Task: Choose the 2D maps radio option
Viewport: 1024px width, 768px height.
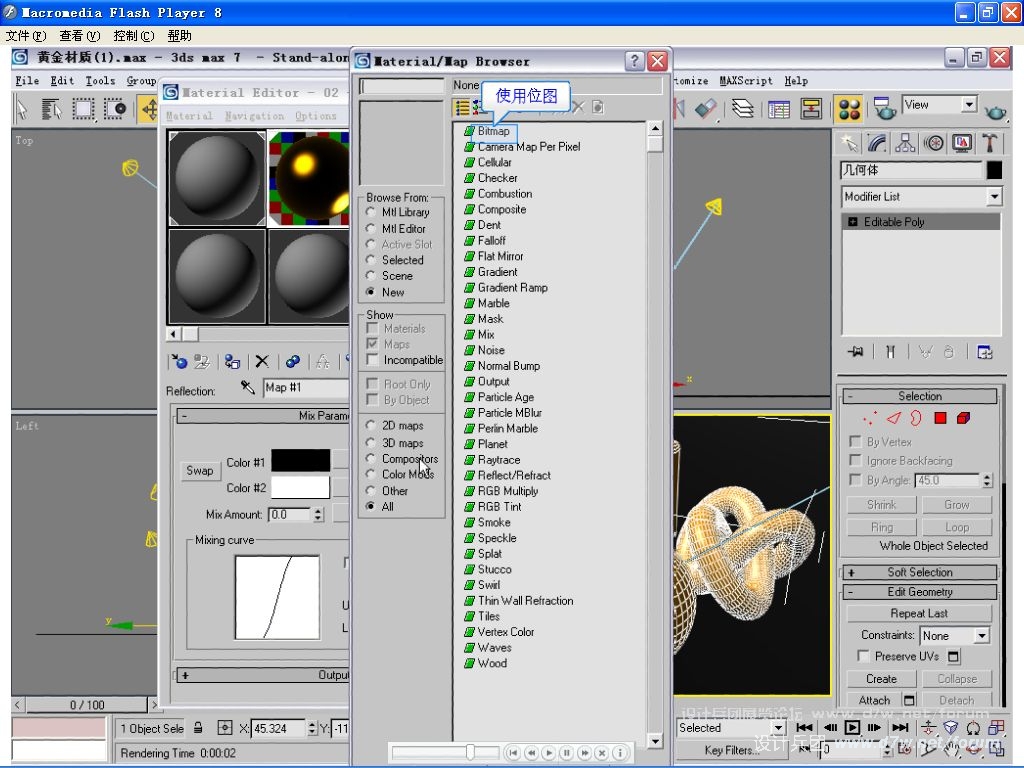Action: [x=372, y=426]
